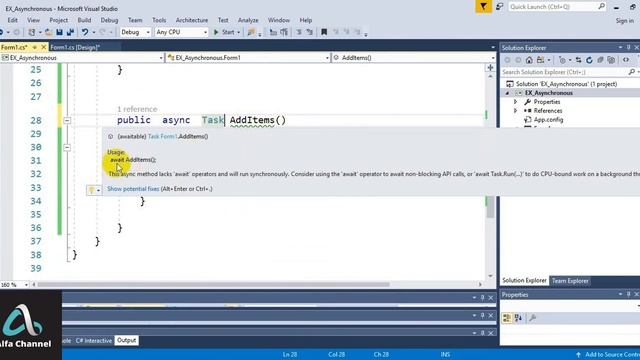Click the editor split plus icon
Screen dimensions: 640x360
490,67
